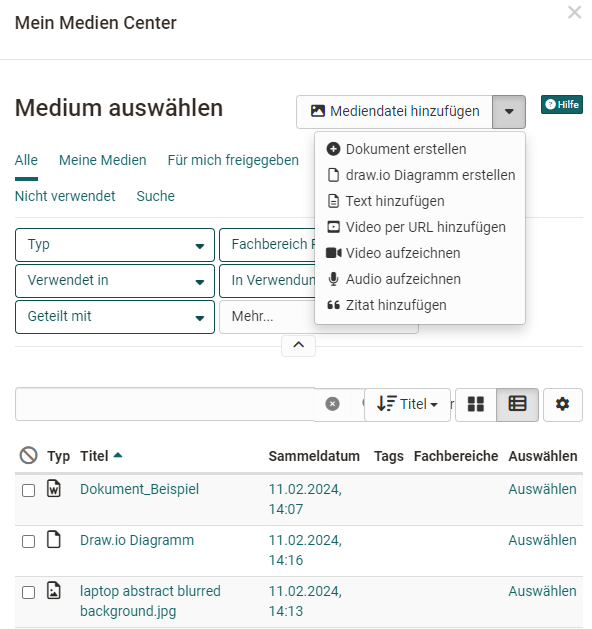The width and height of the screenshot is (592, 629).
Task: Click the Word file icon of Dokument_Beispiel
Action: pos(54,488)
